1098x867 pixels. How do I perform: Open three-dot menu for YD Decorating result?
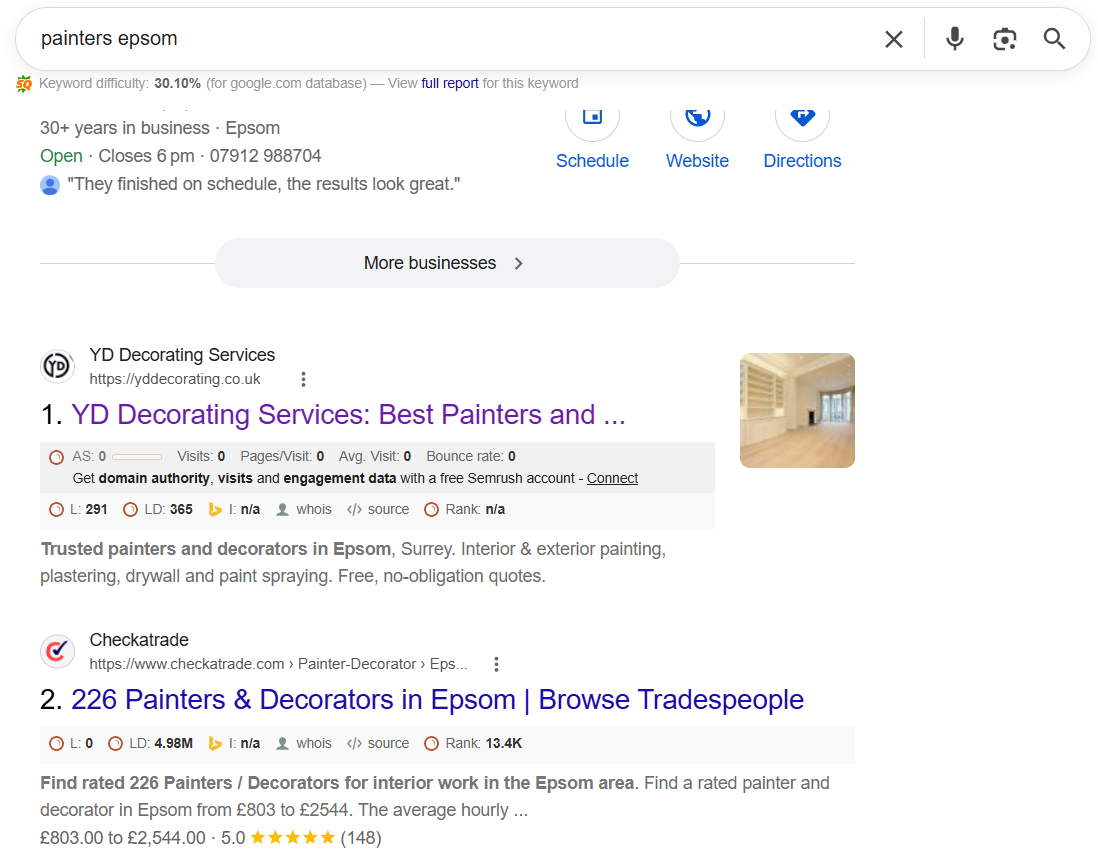(303, 380)
